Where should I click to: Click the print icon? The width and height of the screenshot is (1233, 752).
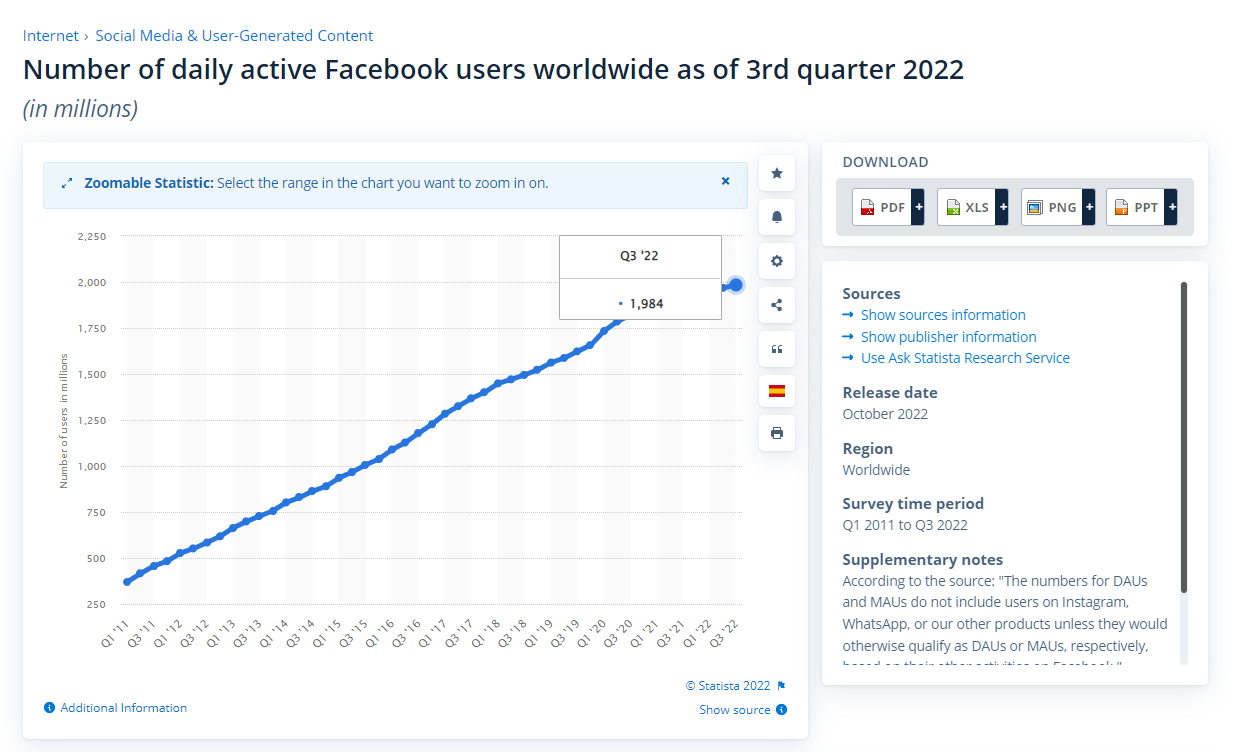(x=776, y=434)
